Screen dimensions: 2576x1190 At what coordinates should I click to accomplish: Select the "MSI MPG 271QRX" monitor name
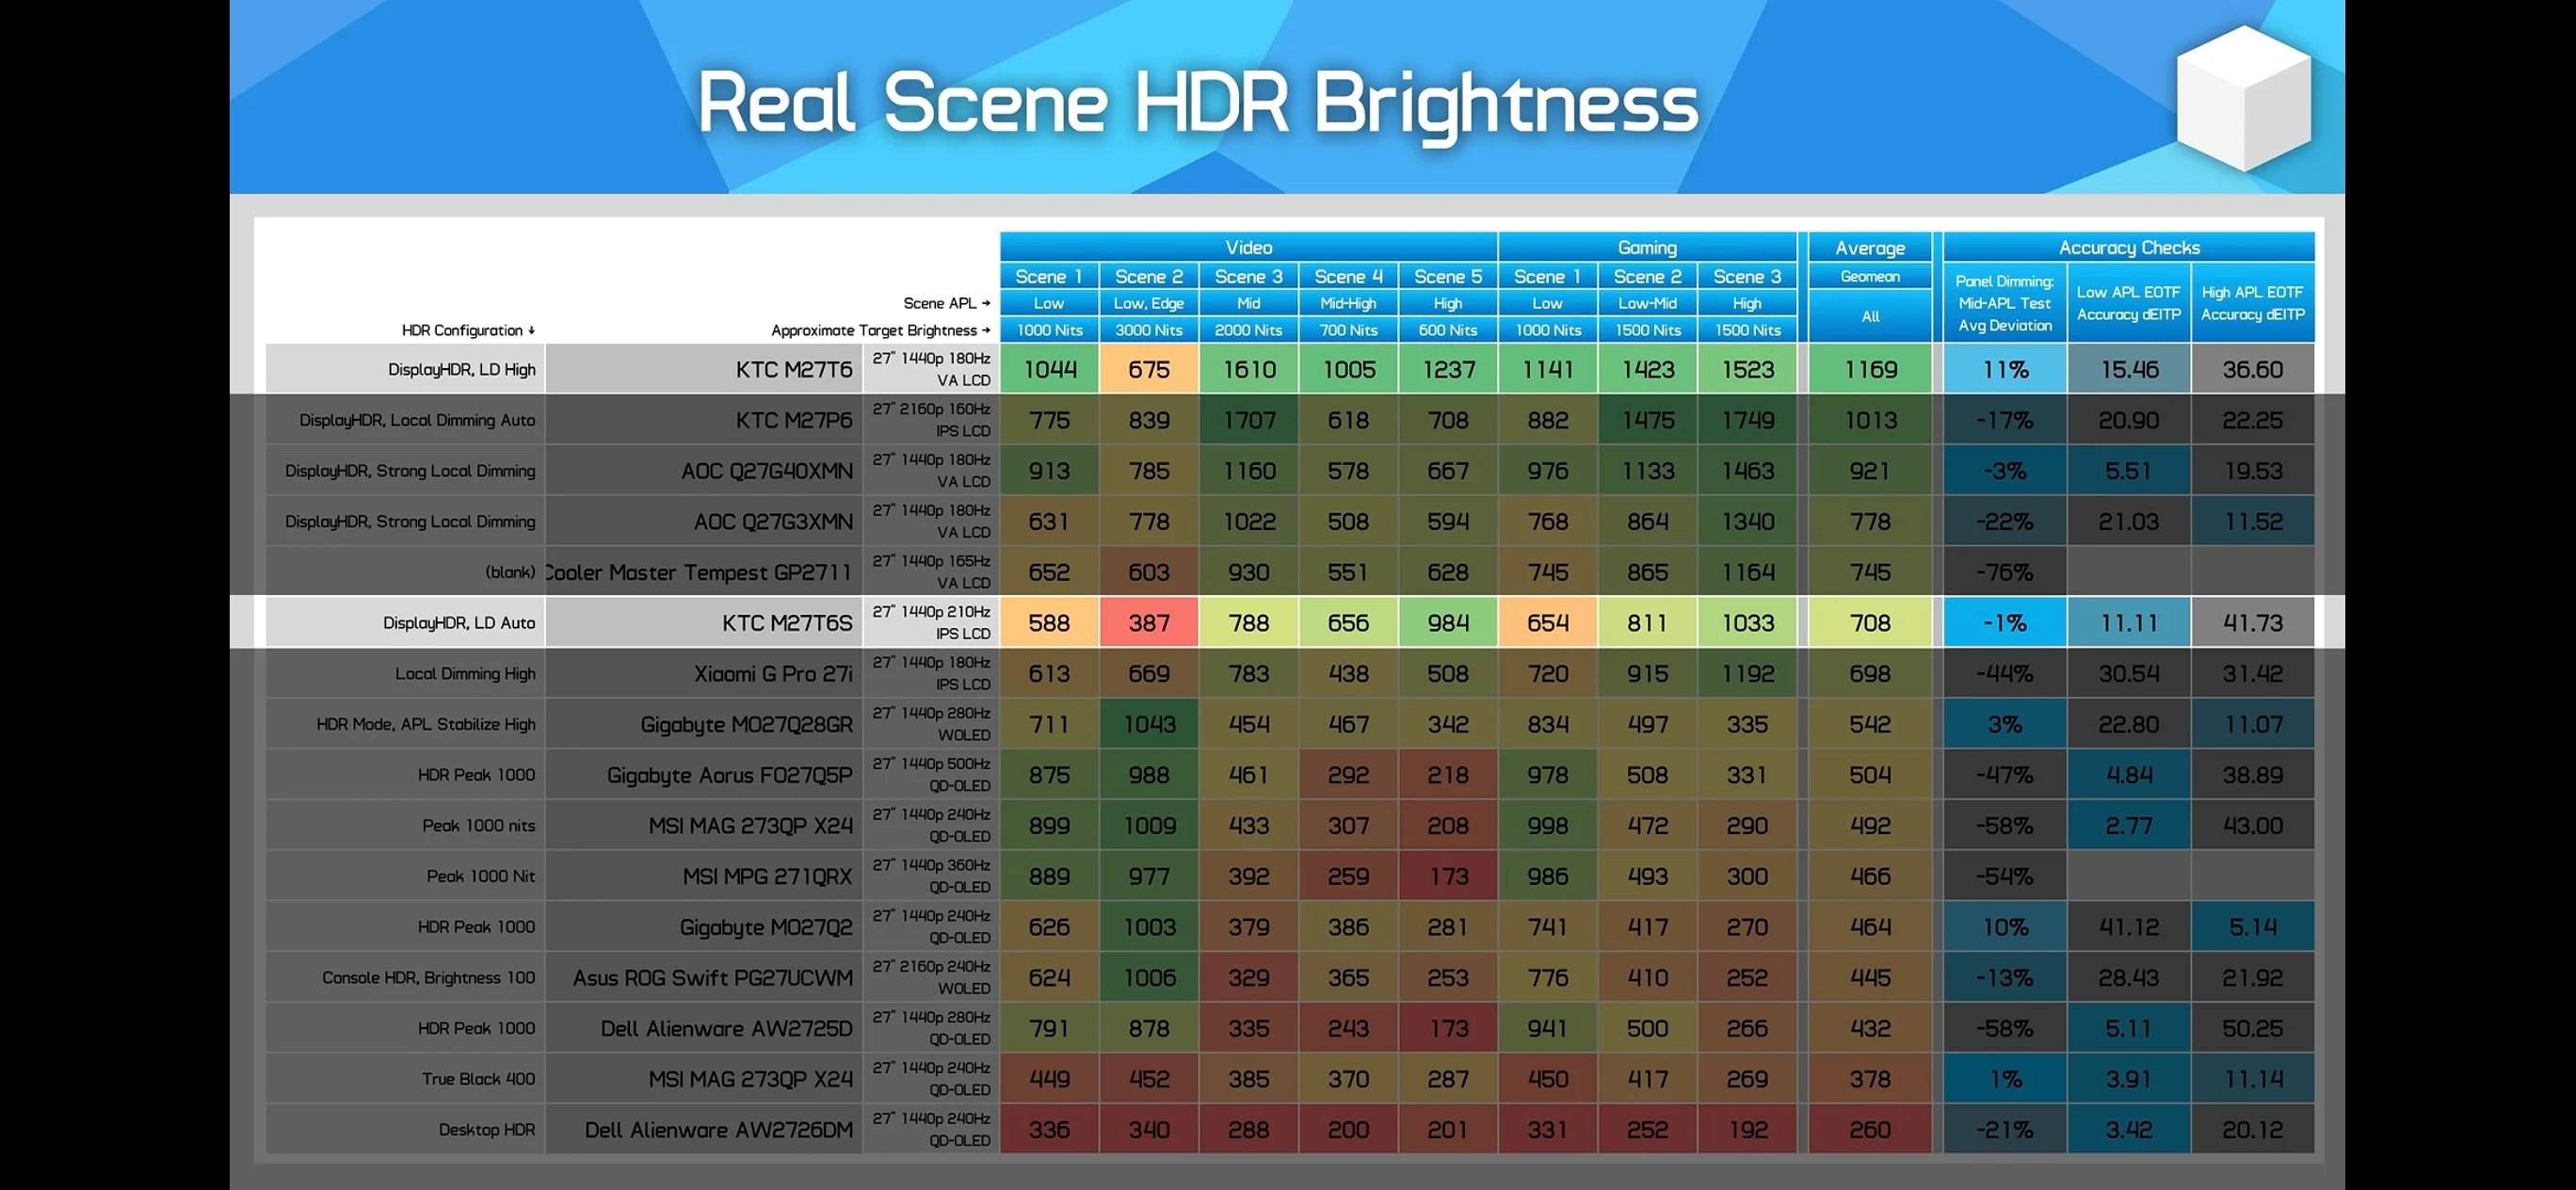point(767,877)
